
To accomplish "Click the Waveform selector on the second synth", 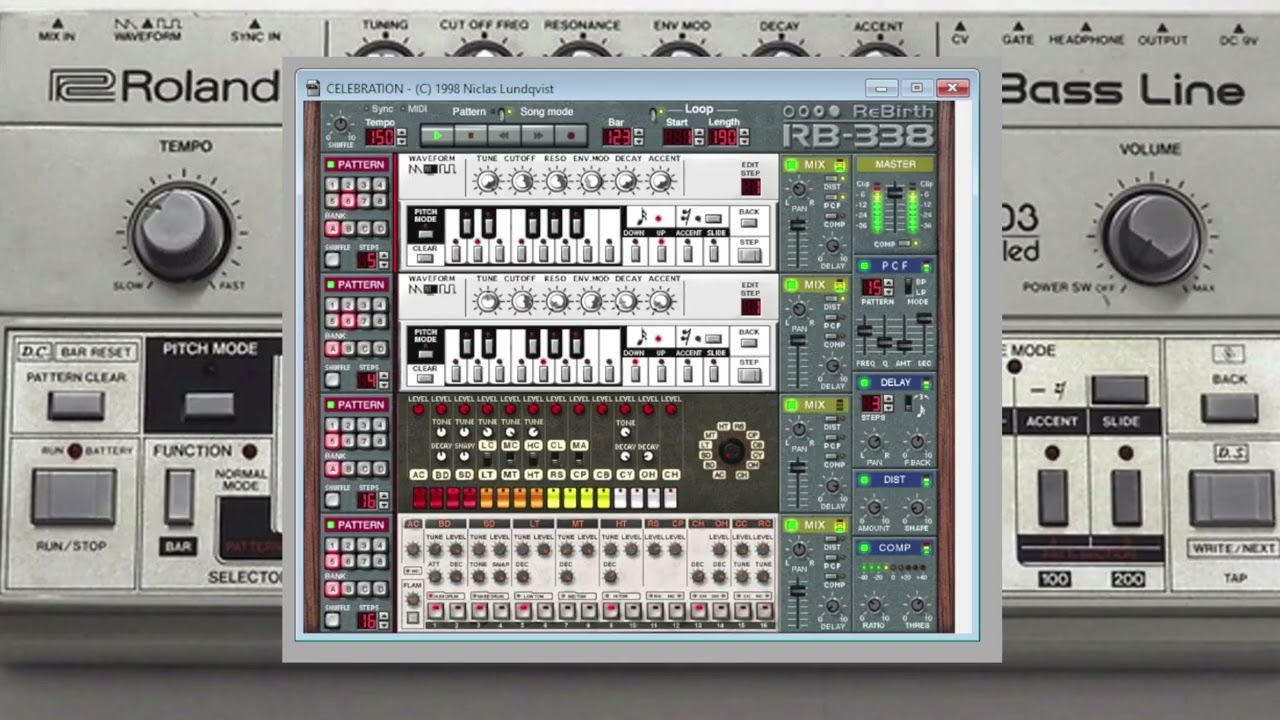I will tap(432, 290).
